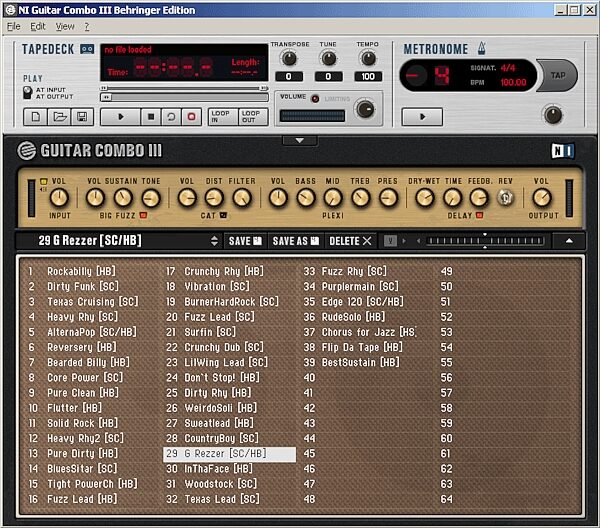Toggle the input noise gate icon

44,181
